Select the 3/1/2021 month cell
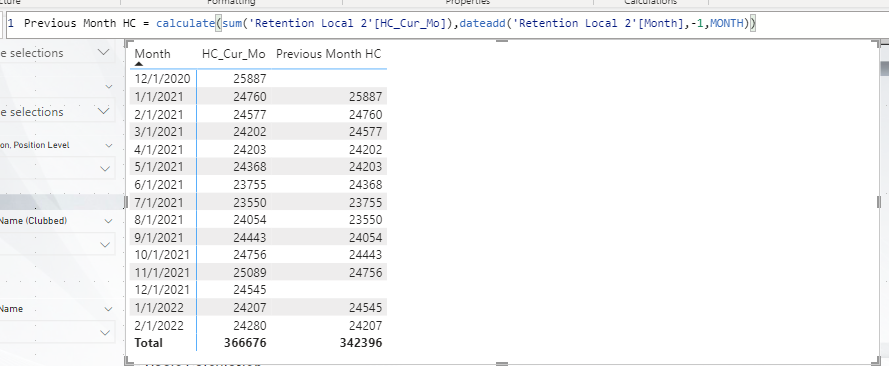889x366 pixels. (159, 132)
